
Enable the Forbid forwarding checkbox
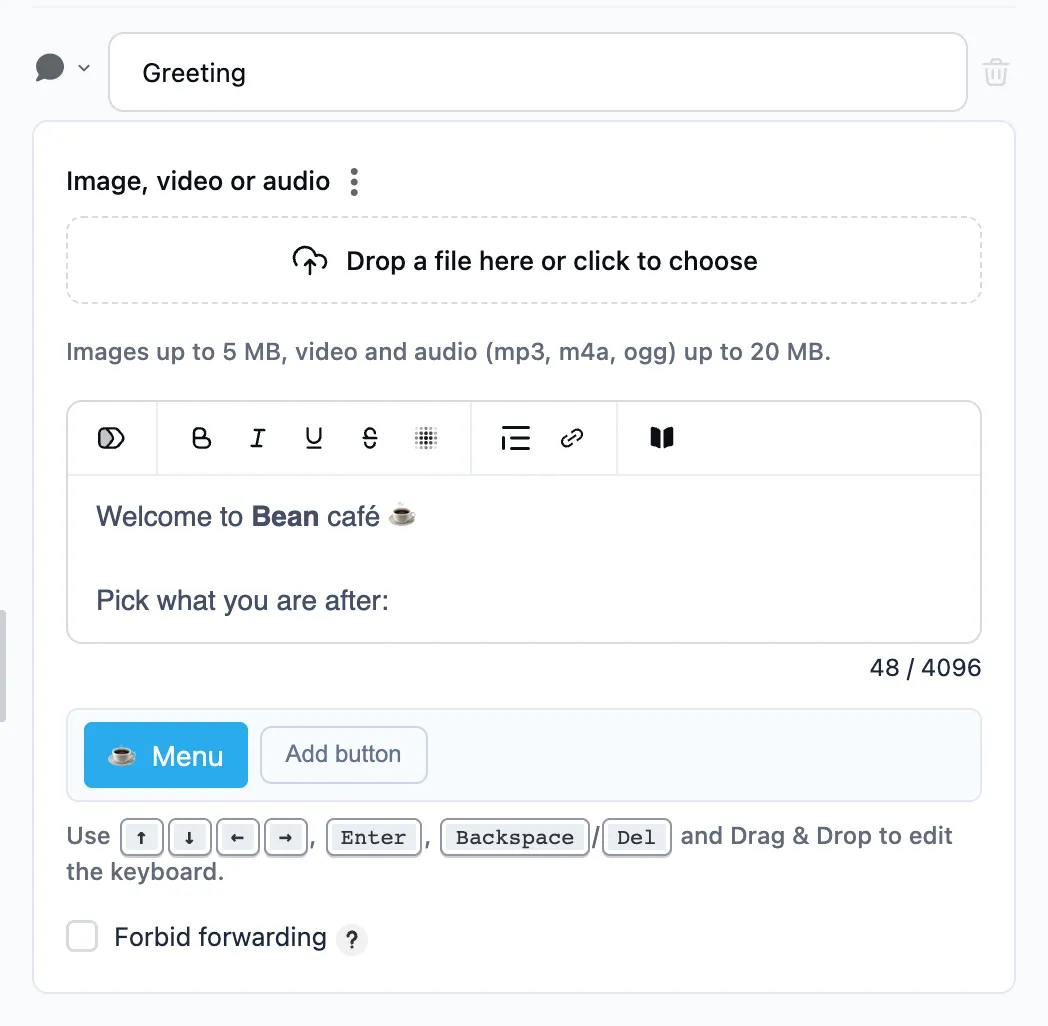coord(82,936)
